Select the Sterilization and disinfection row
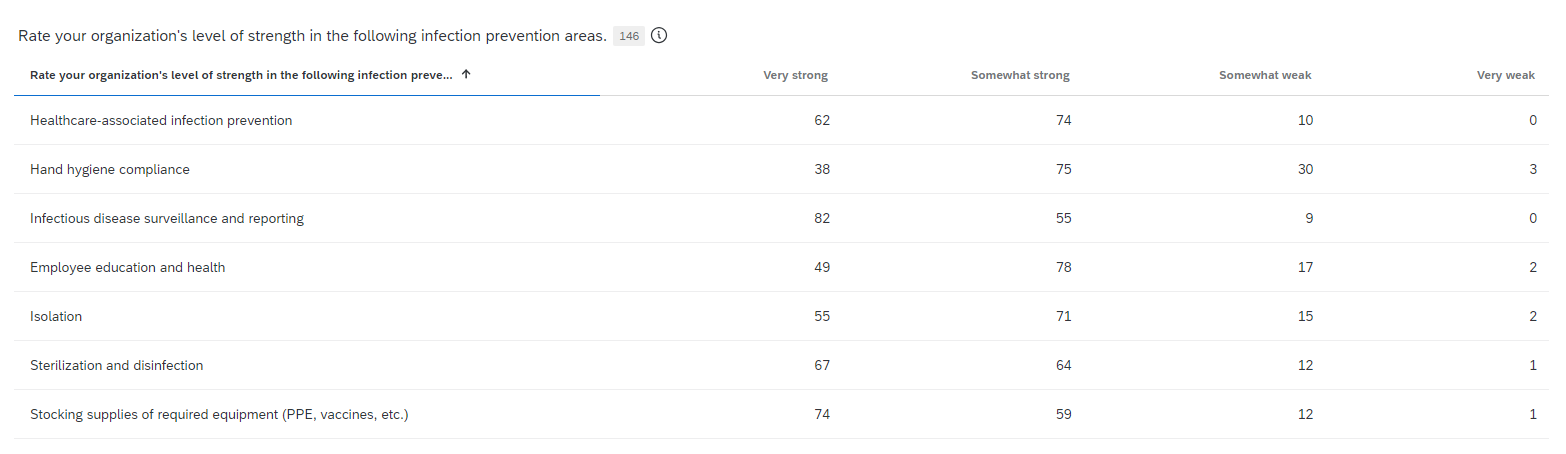Screen dimensions: 1566x454 point(782,365)
